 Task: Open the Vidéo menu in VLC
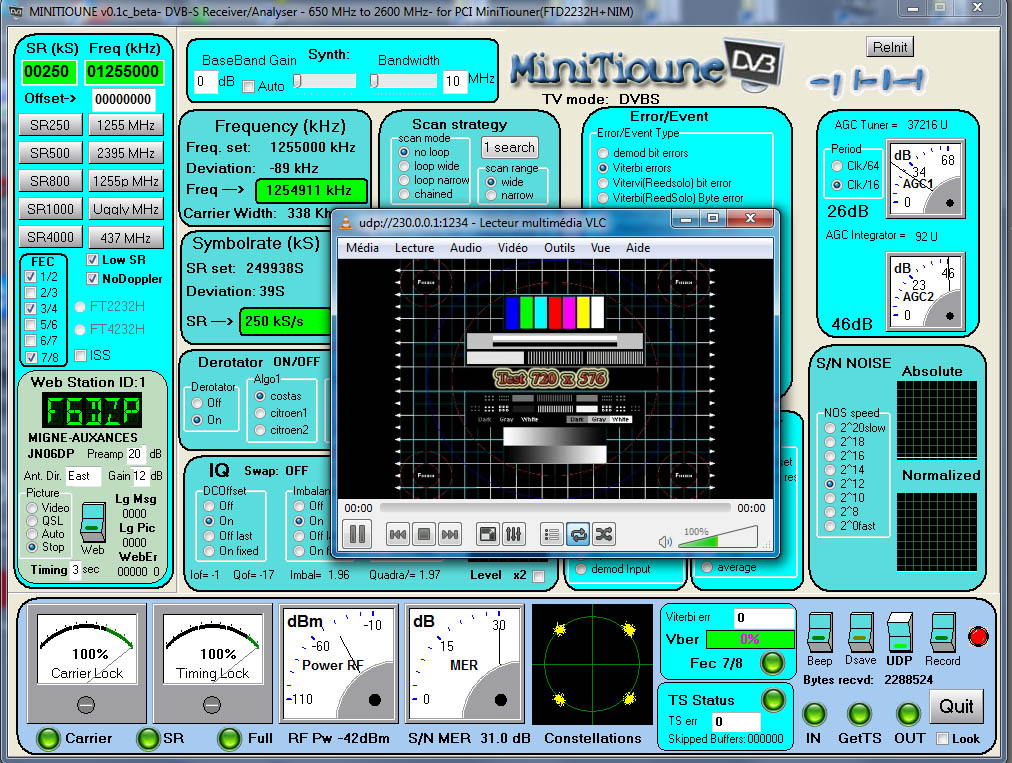[x=512, y=248]
